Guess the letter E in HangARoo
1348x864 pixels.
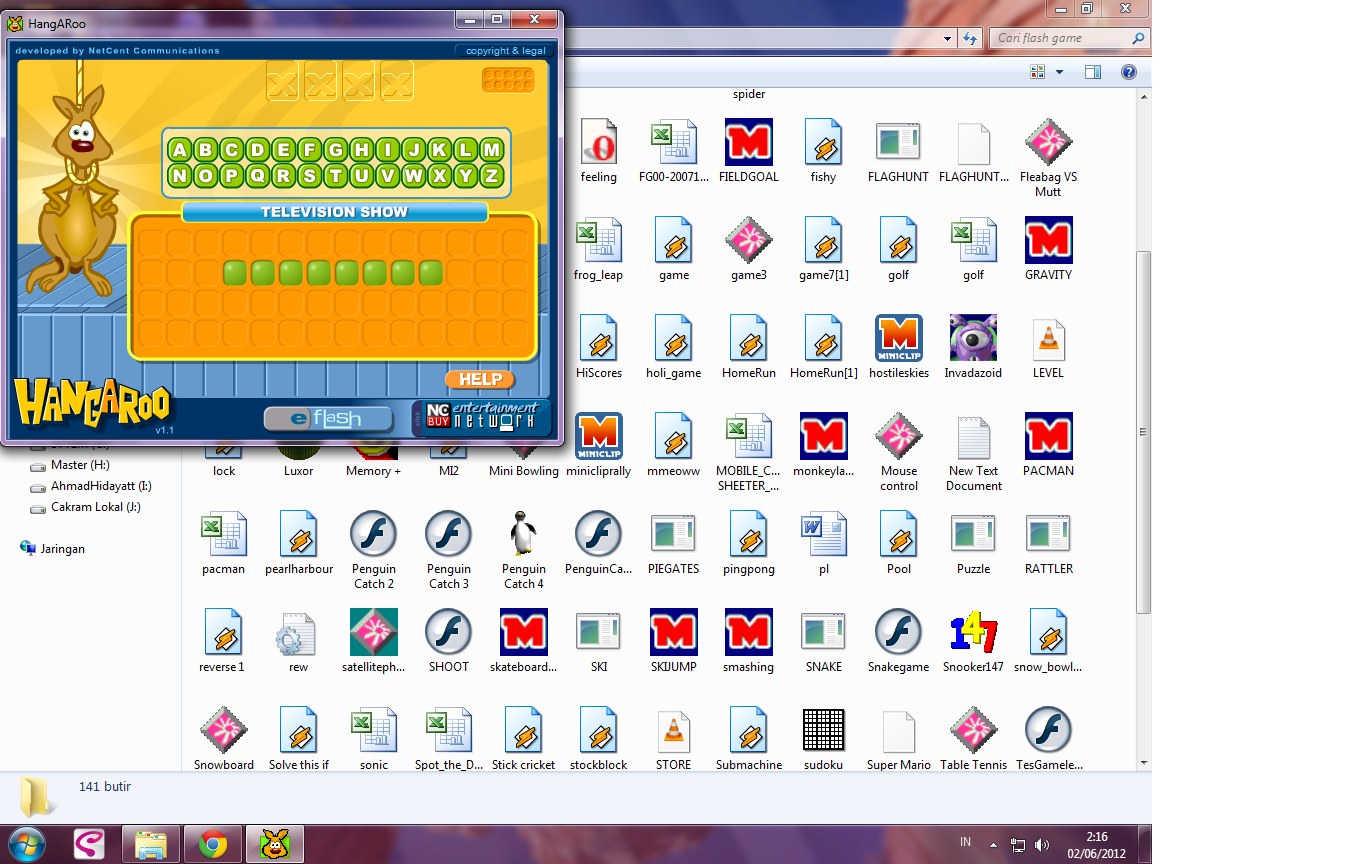pos(284,151)
